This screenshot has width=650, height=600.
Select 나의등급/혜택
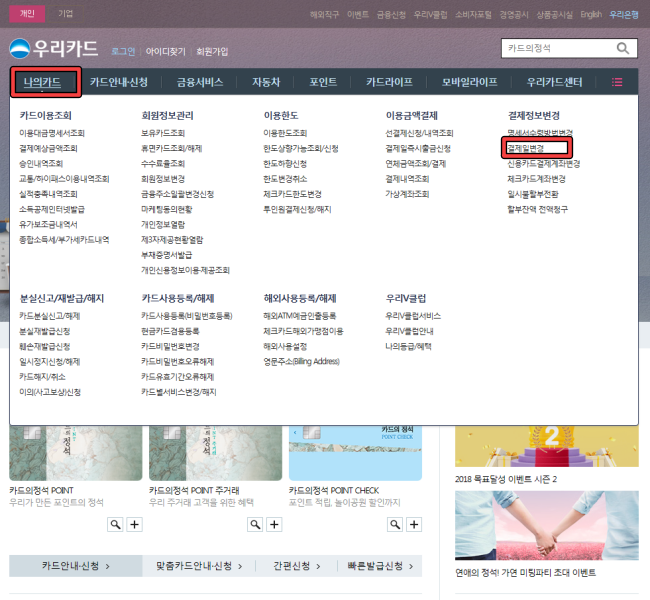coord(408,347)
